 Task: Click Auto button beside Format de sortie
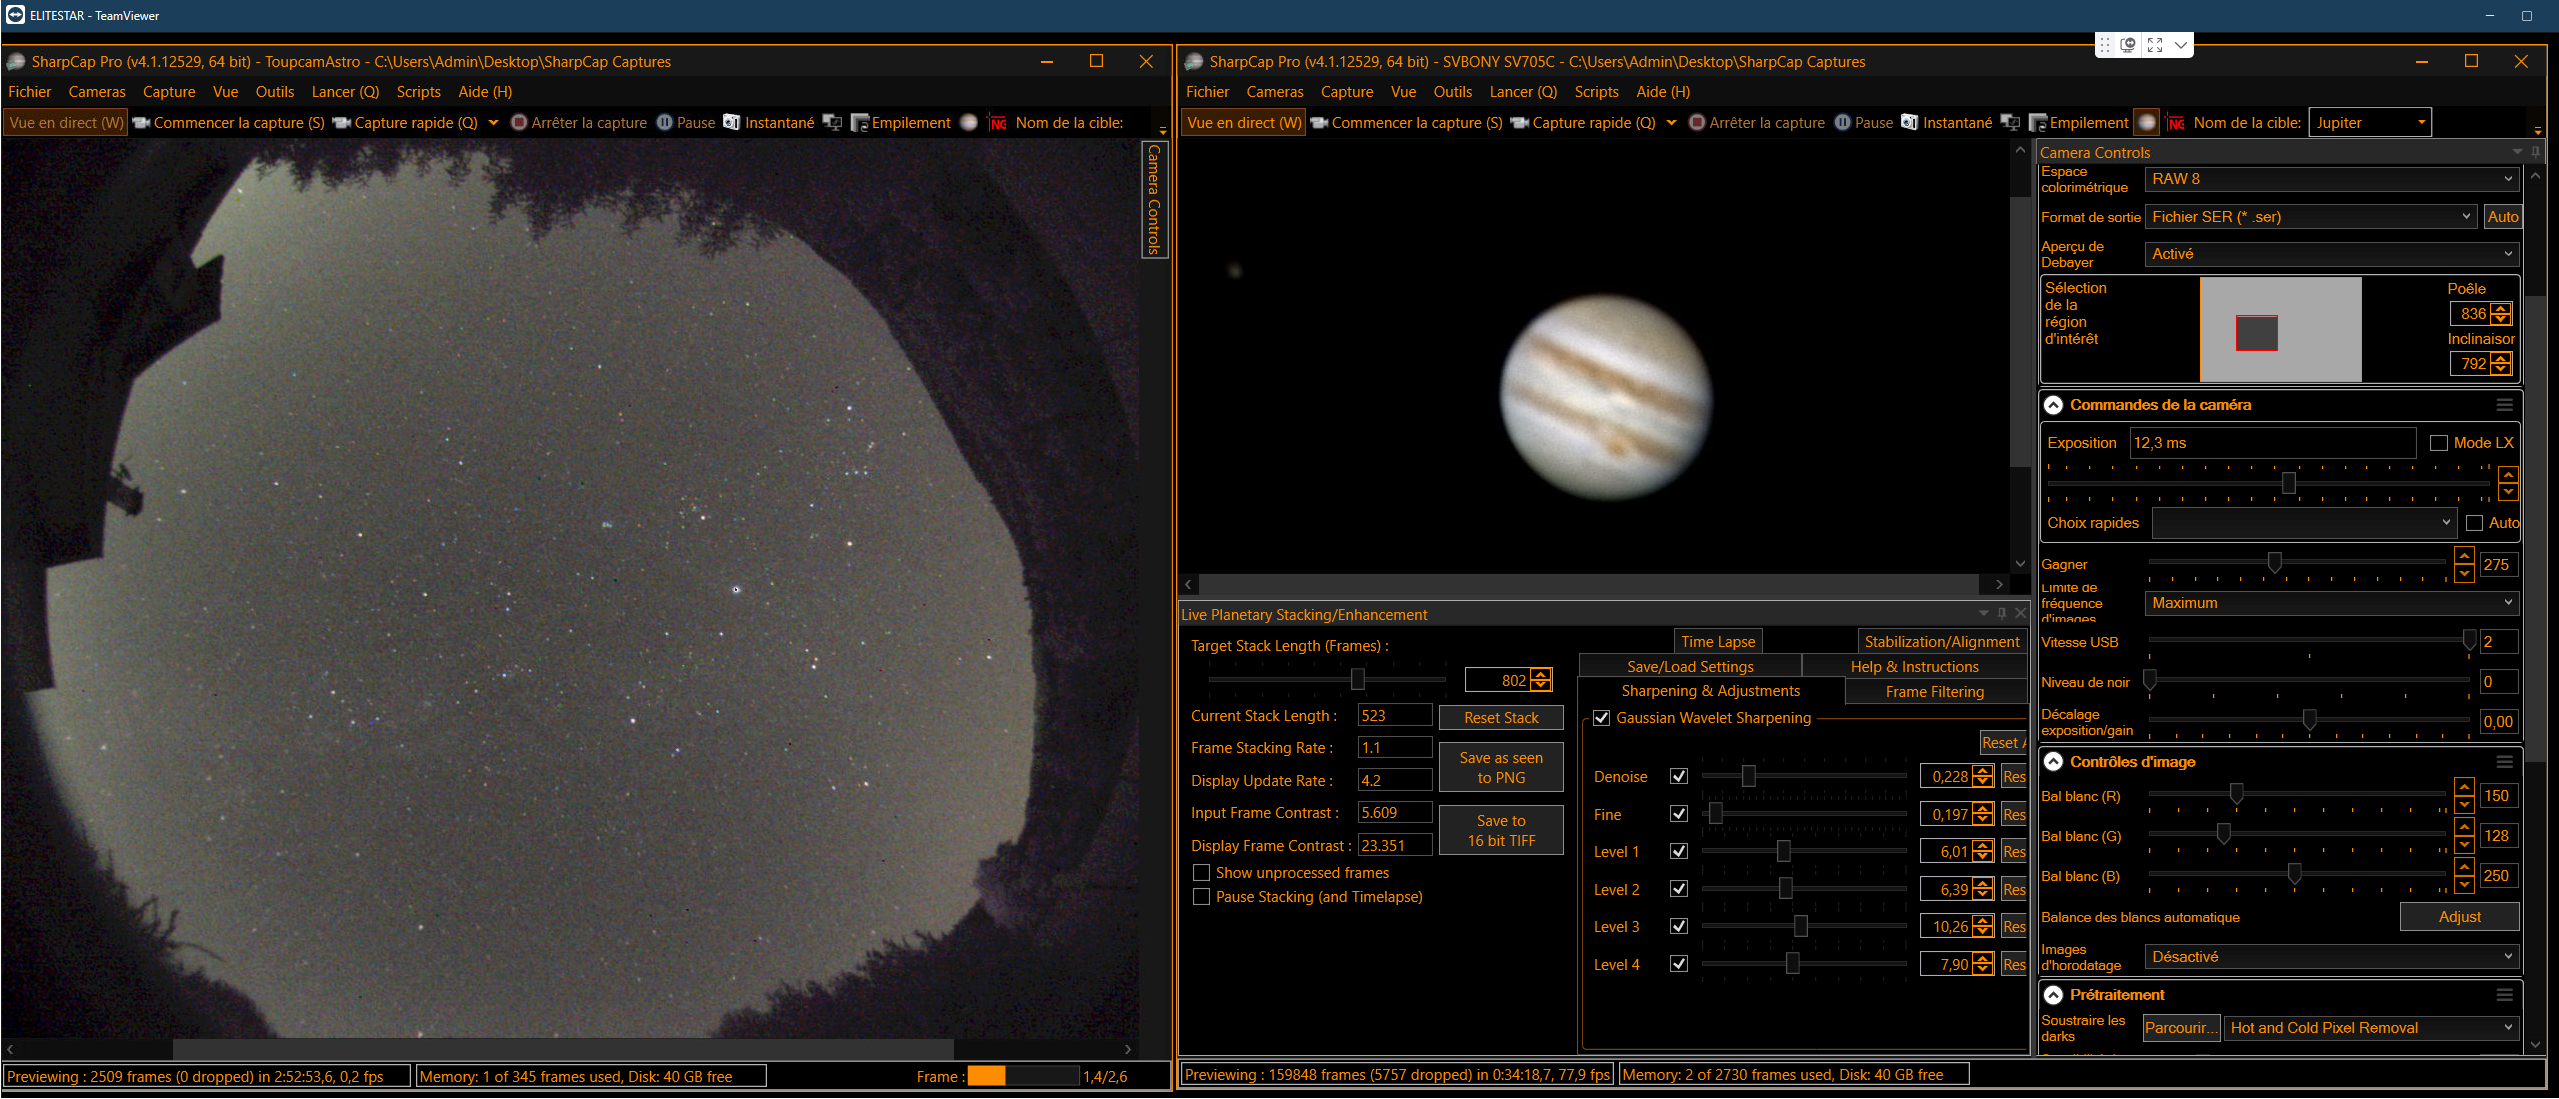pyautogui.click(x=2503, y=217)
